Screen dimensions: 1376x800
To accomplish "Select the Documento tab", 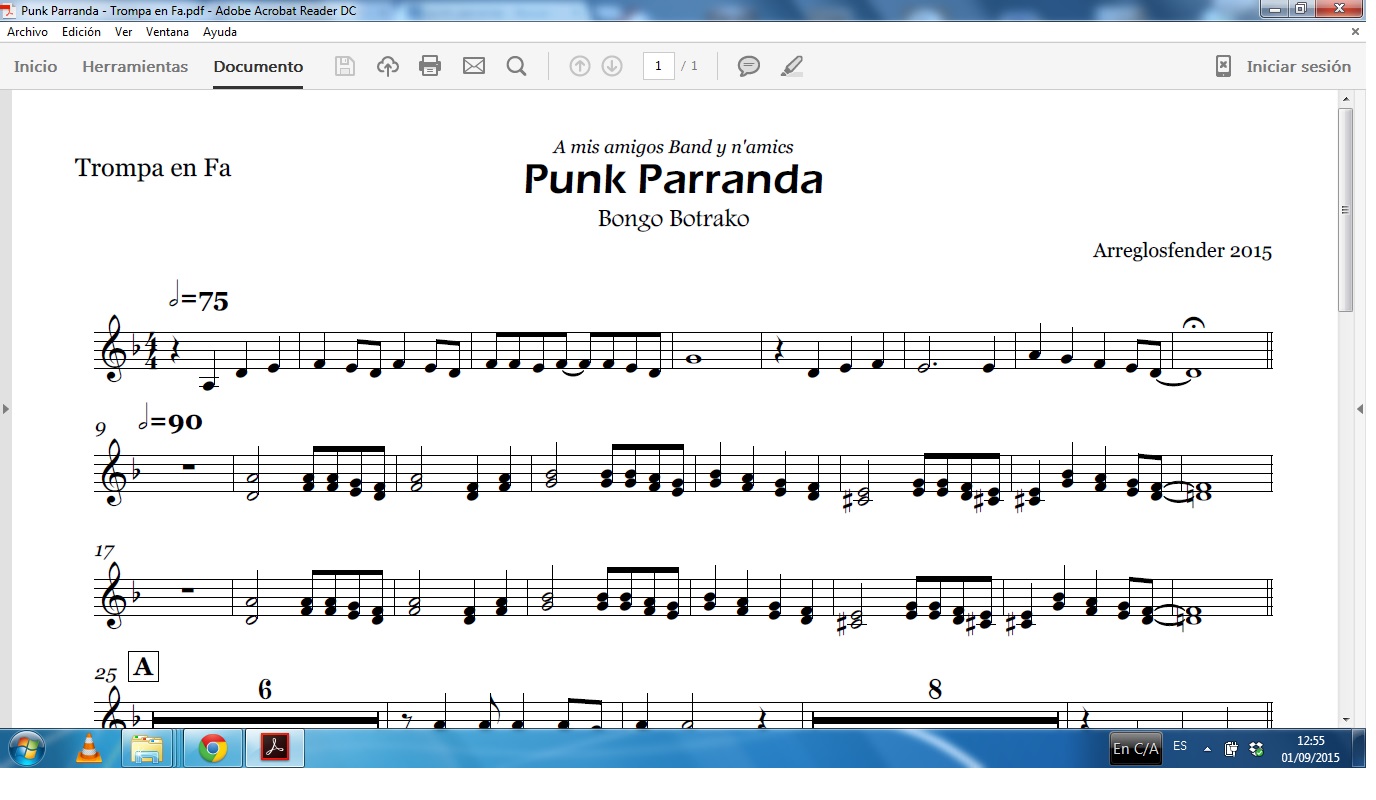I will (258, 67).
